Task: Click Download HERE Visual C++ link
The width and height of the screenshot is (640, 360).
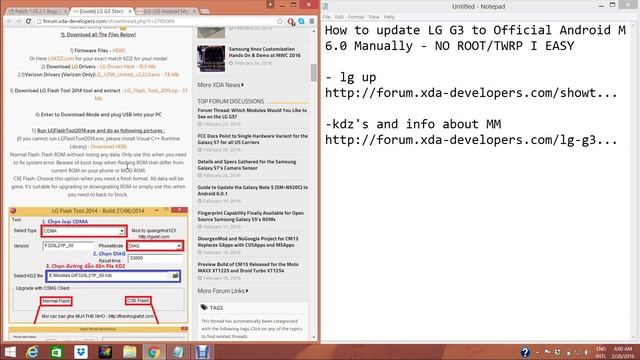Action: [109, 147]
